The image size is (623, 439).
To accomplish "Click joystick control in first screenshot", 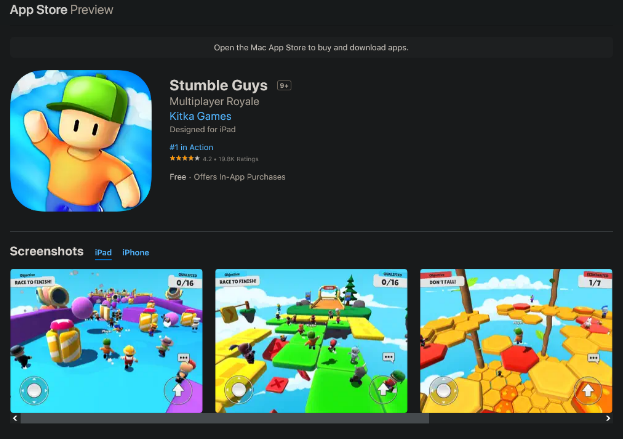I will (34, 391).
